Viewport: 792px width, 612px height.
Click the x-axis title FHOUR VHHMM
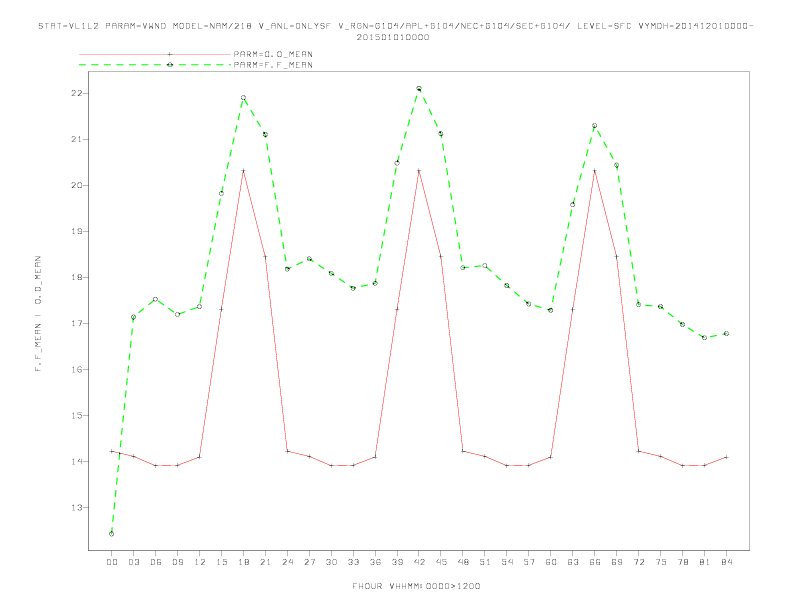pyautogui.click(x=416, y=586)
